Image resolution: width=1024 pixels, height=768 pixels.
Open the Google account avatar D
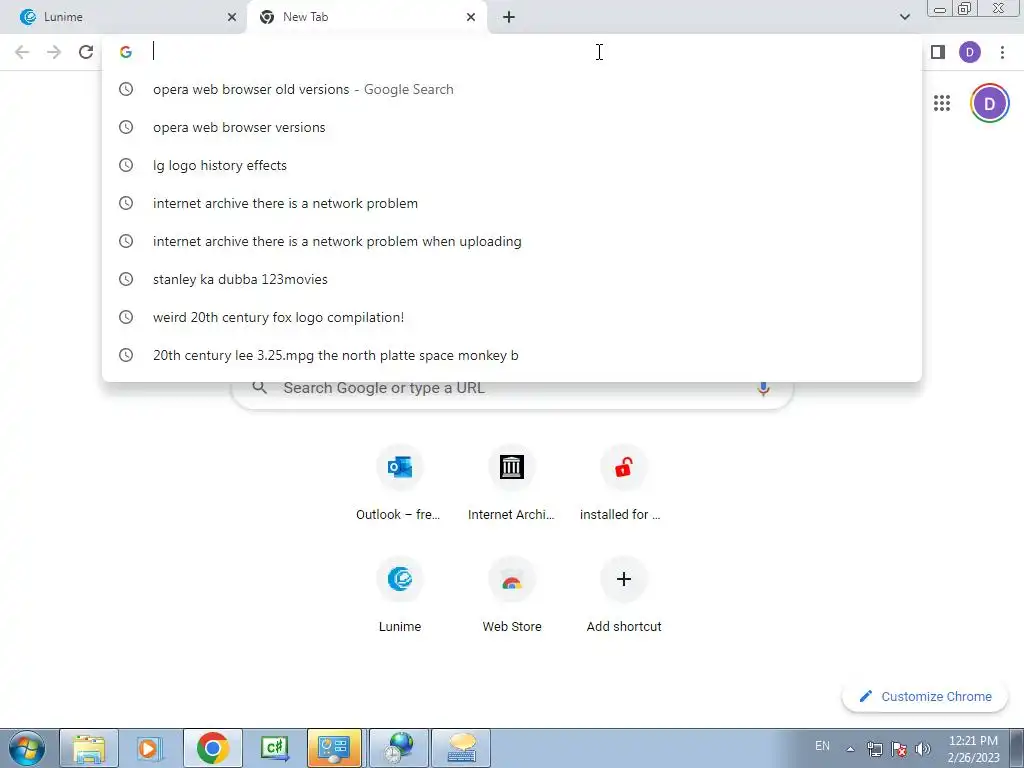pos(989,103)
